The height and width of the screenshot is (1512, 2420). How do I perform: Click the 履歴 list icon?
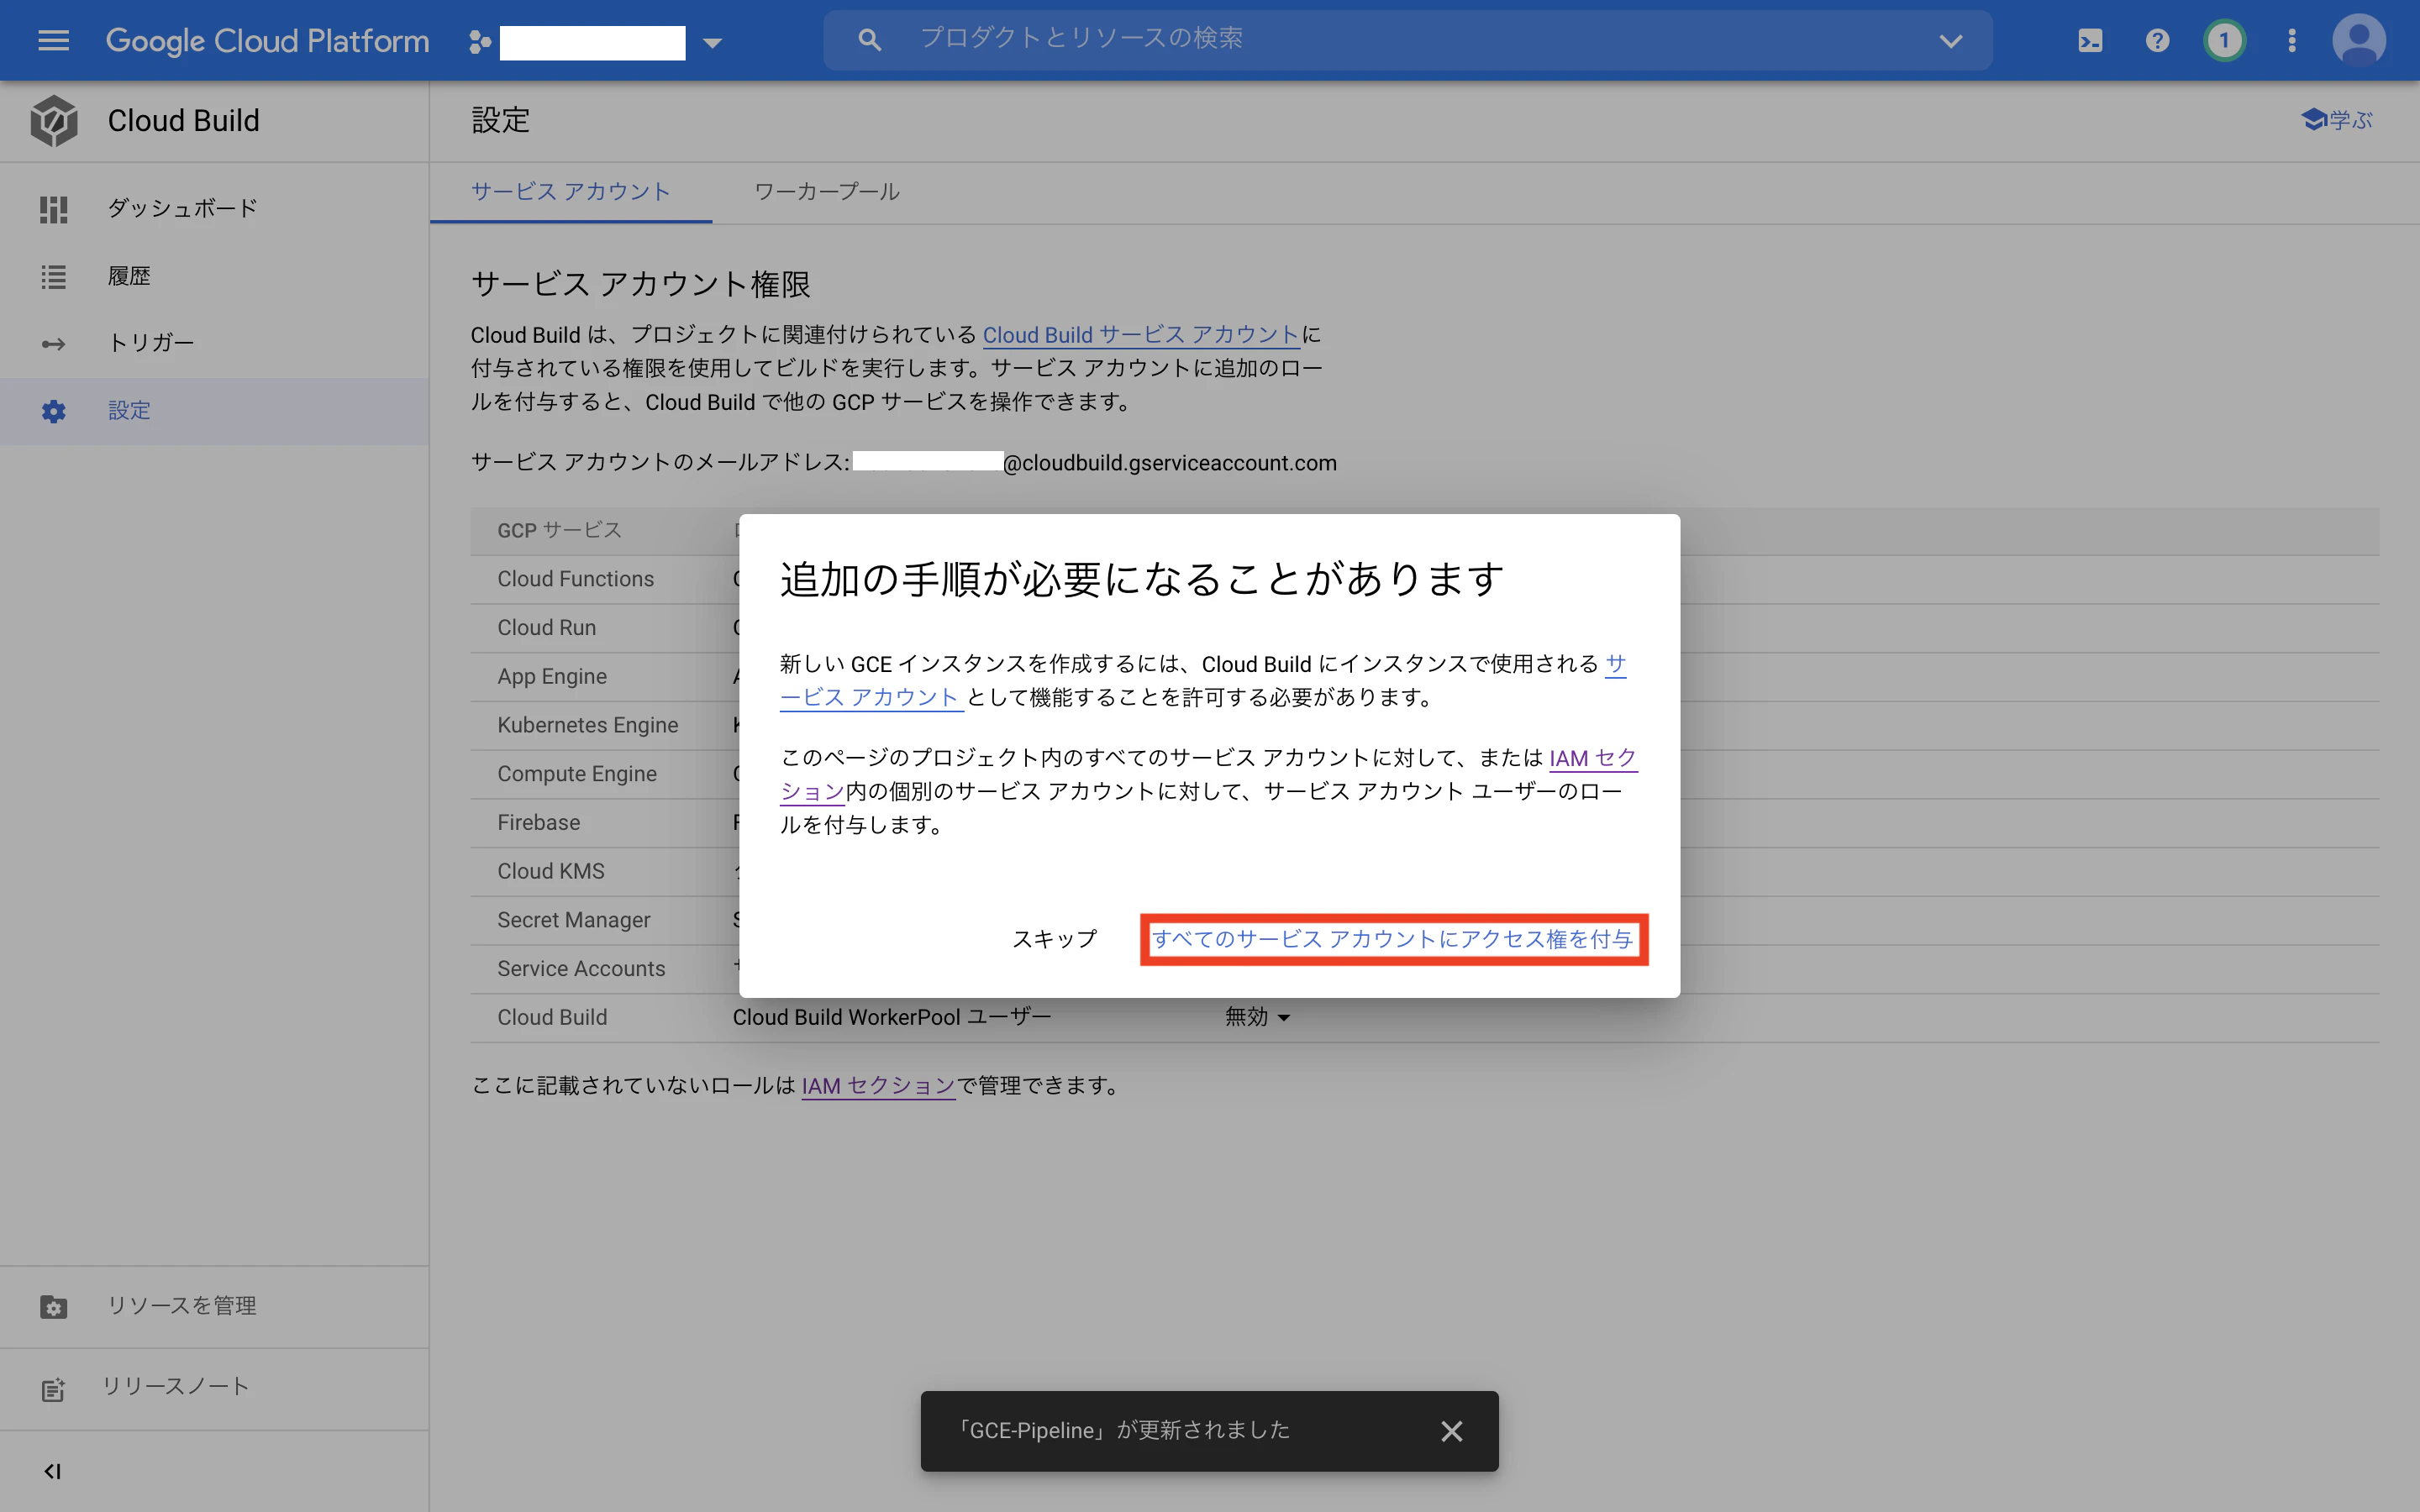pyautogui.click(x=53, y=276)
